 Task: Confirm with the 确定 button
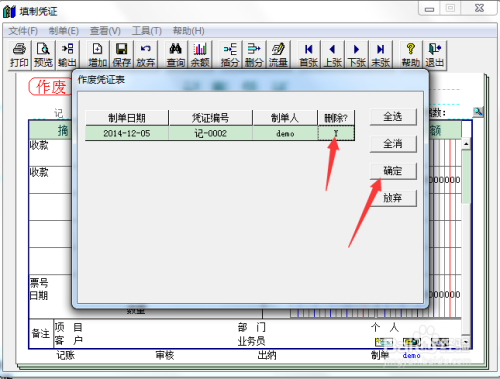[393, 171]
